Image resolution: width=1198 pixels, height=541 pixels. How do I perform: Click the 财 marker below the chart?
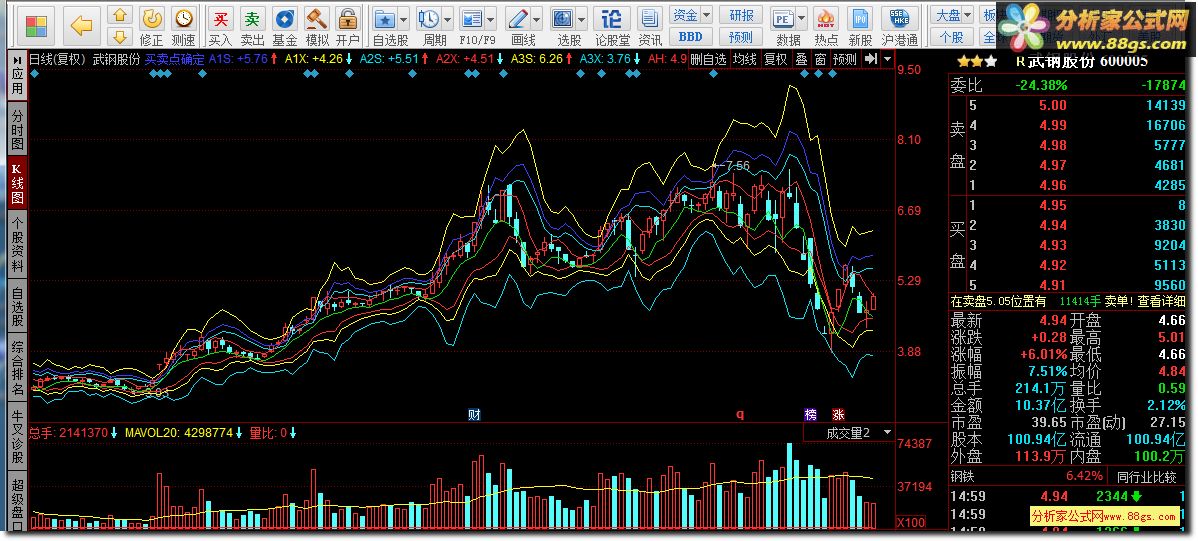tap(474, 415)
